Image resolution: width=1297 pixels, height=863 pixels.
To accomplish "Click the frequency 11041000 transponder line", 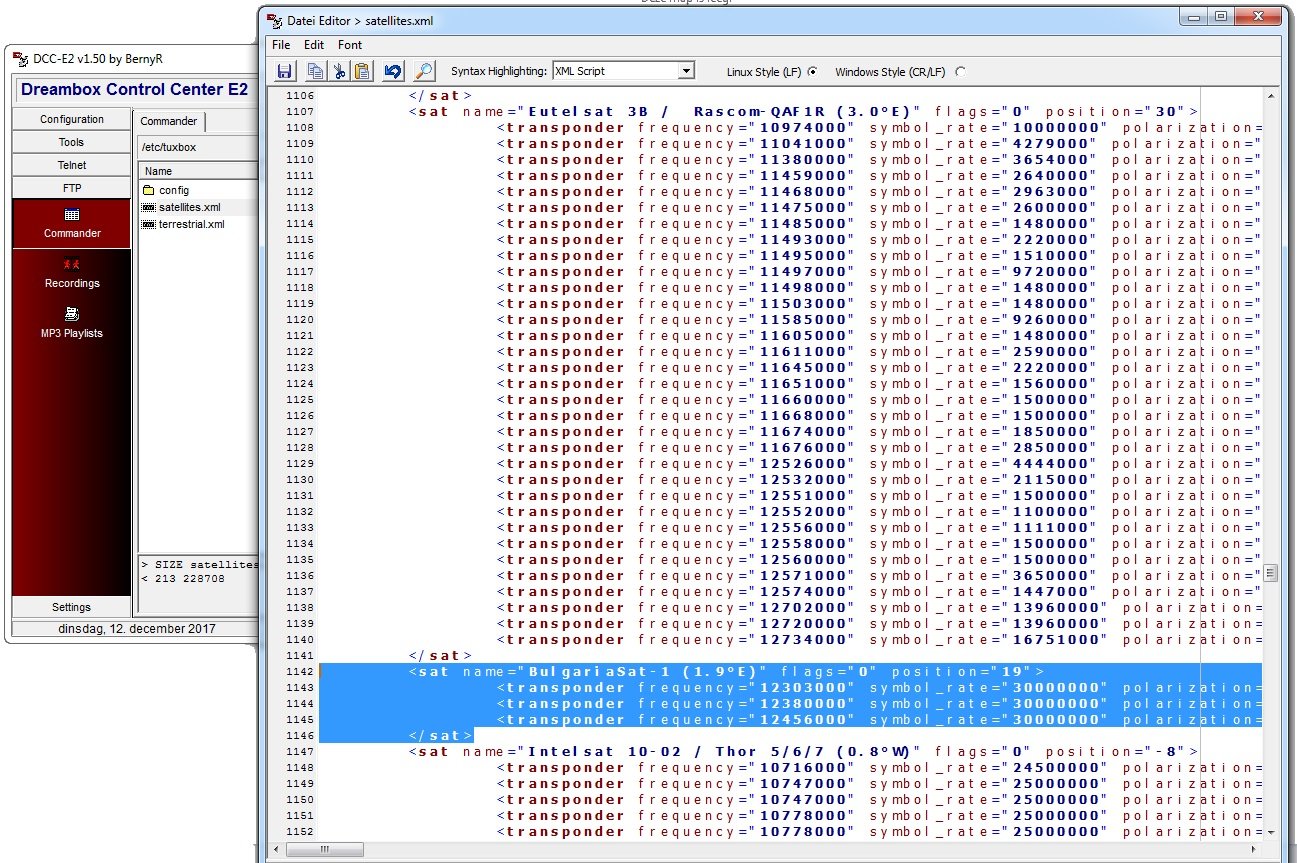I will (878, 143).
